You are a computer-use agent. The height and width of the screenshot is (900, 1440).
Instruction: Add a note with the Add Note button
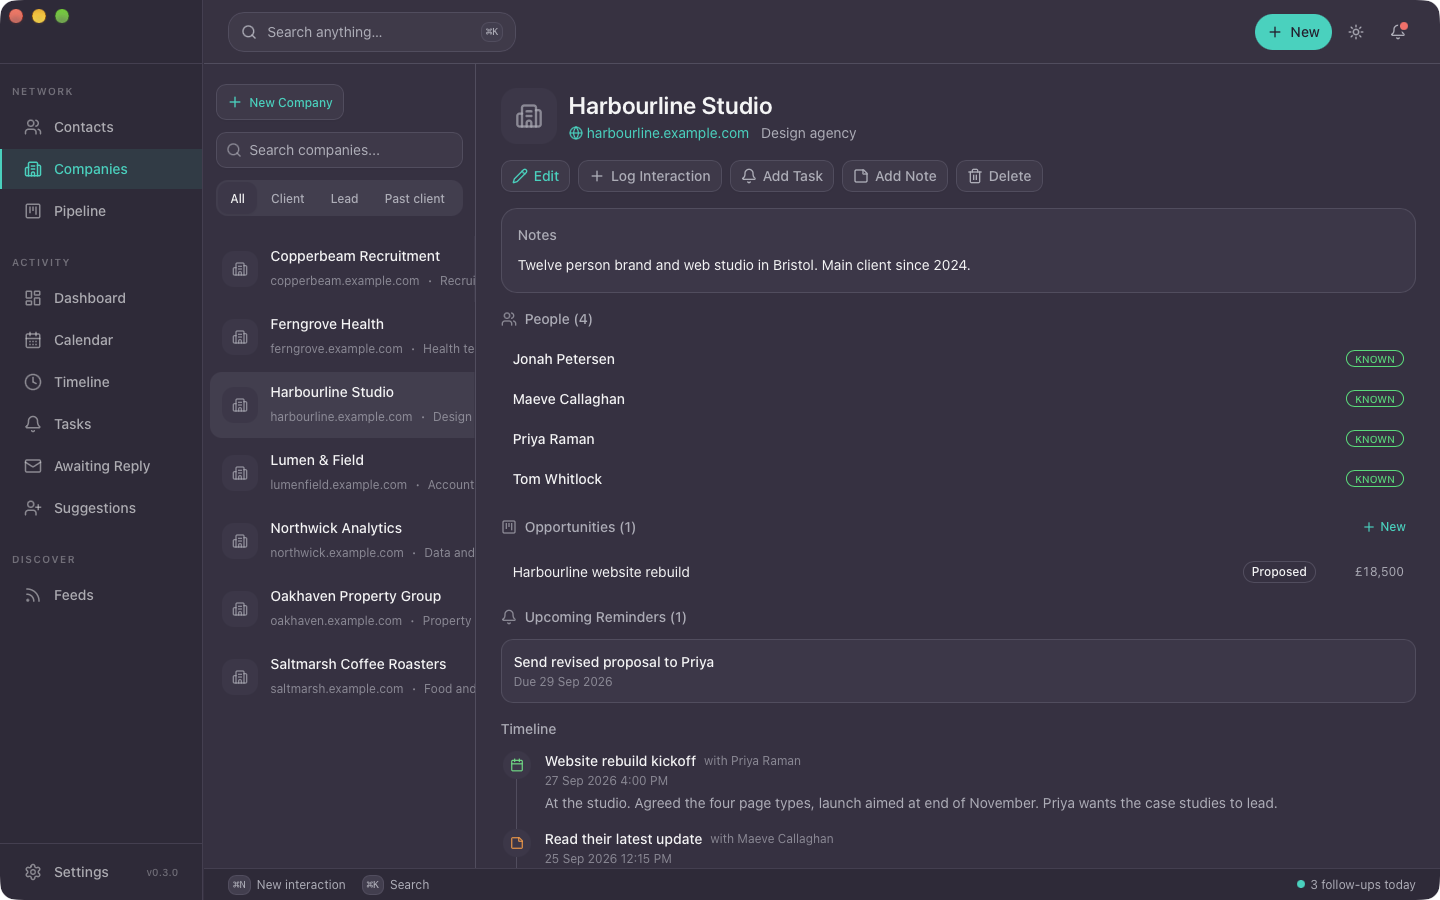(895, 176)
